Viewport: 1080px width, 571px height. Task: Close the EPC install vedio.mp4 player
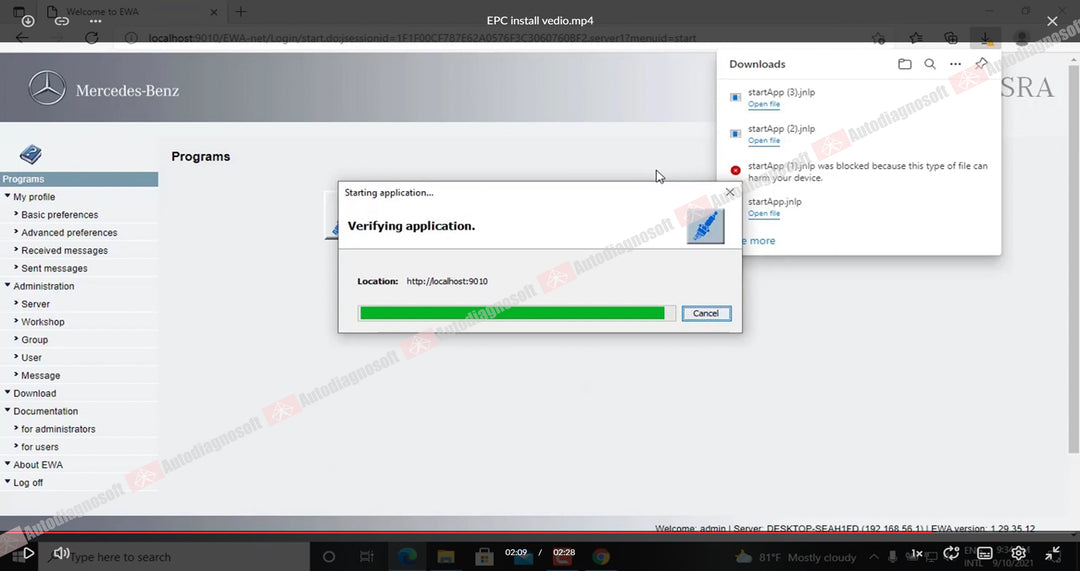[1052, 21]
